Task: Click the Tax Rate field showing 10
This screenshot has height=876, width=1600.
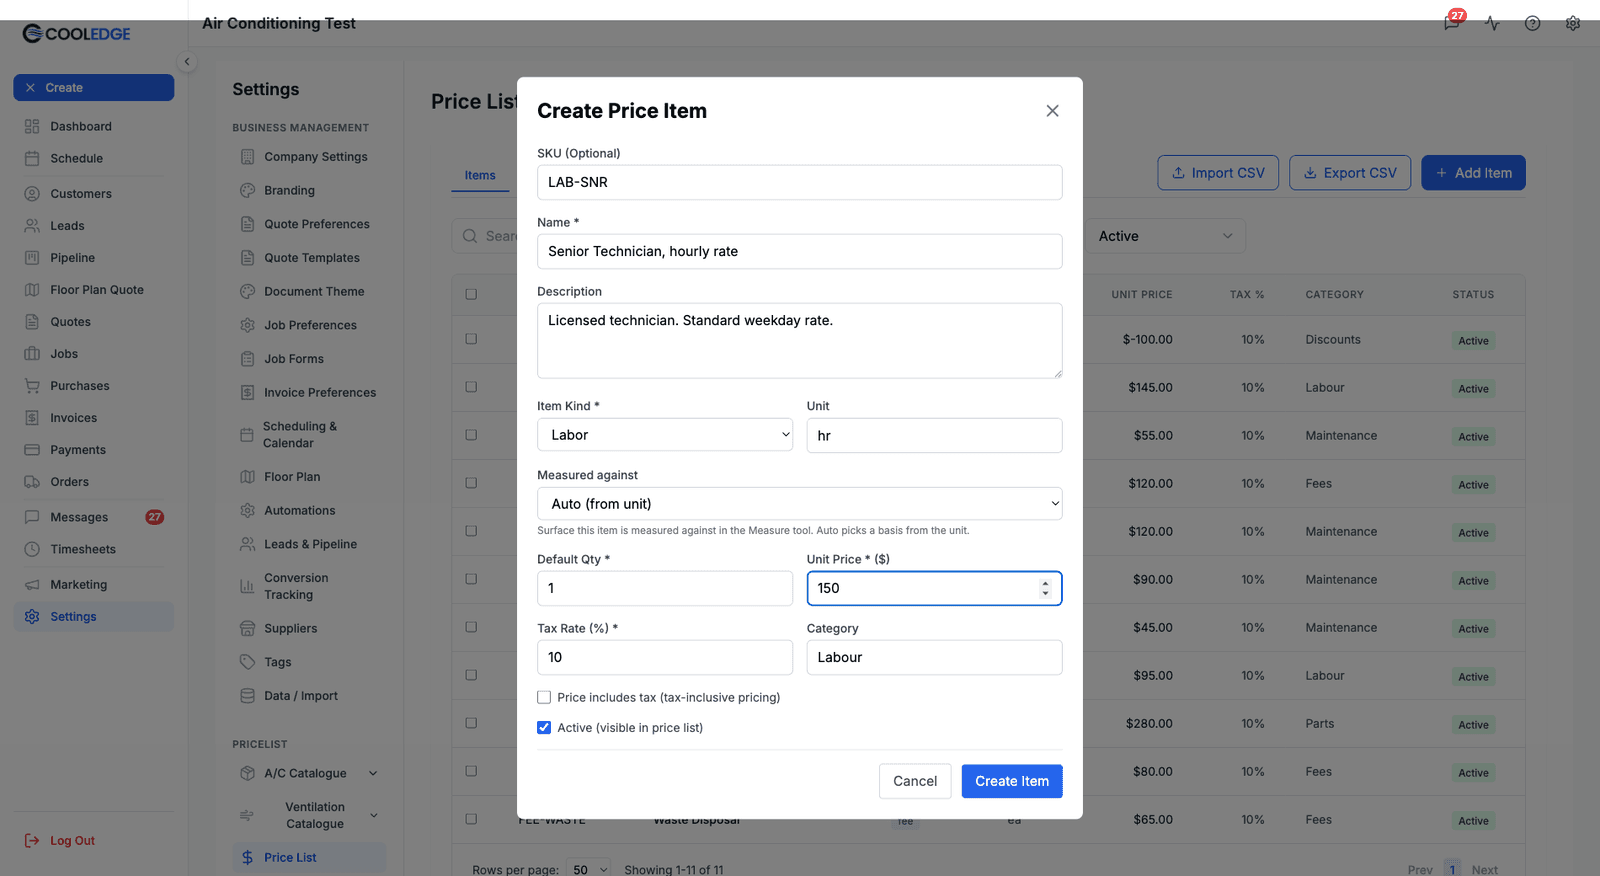Action: (665, 657)
